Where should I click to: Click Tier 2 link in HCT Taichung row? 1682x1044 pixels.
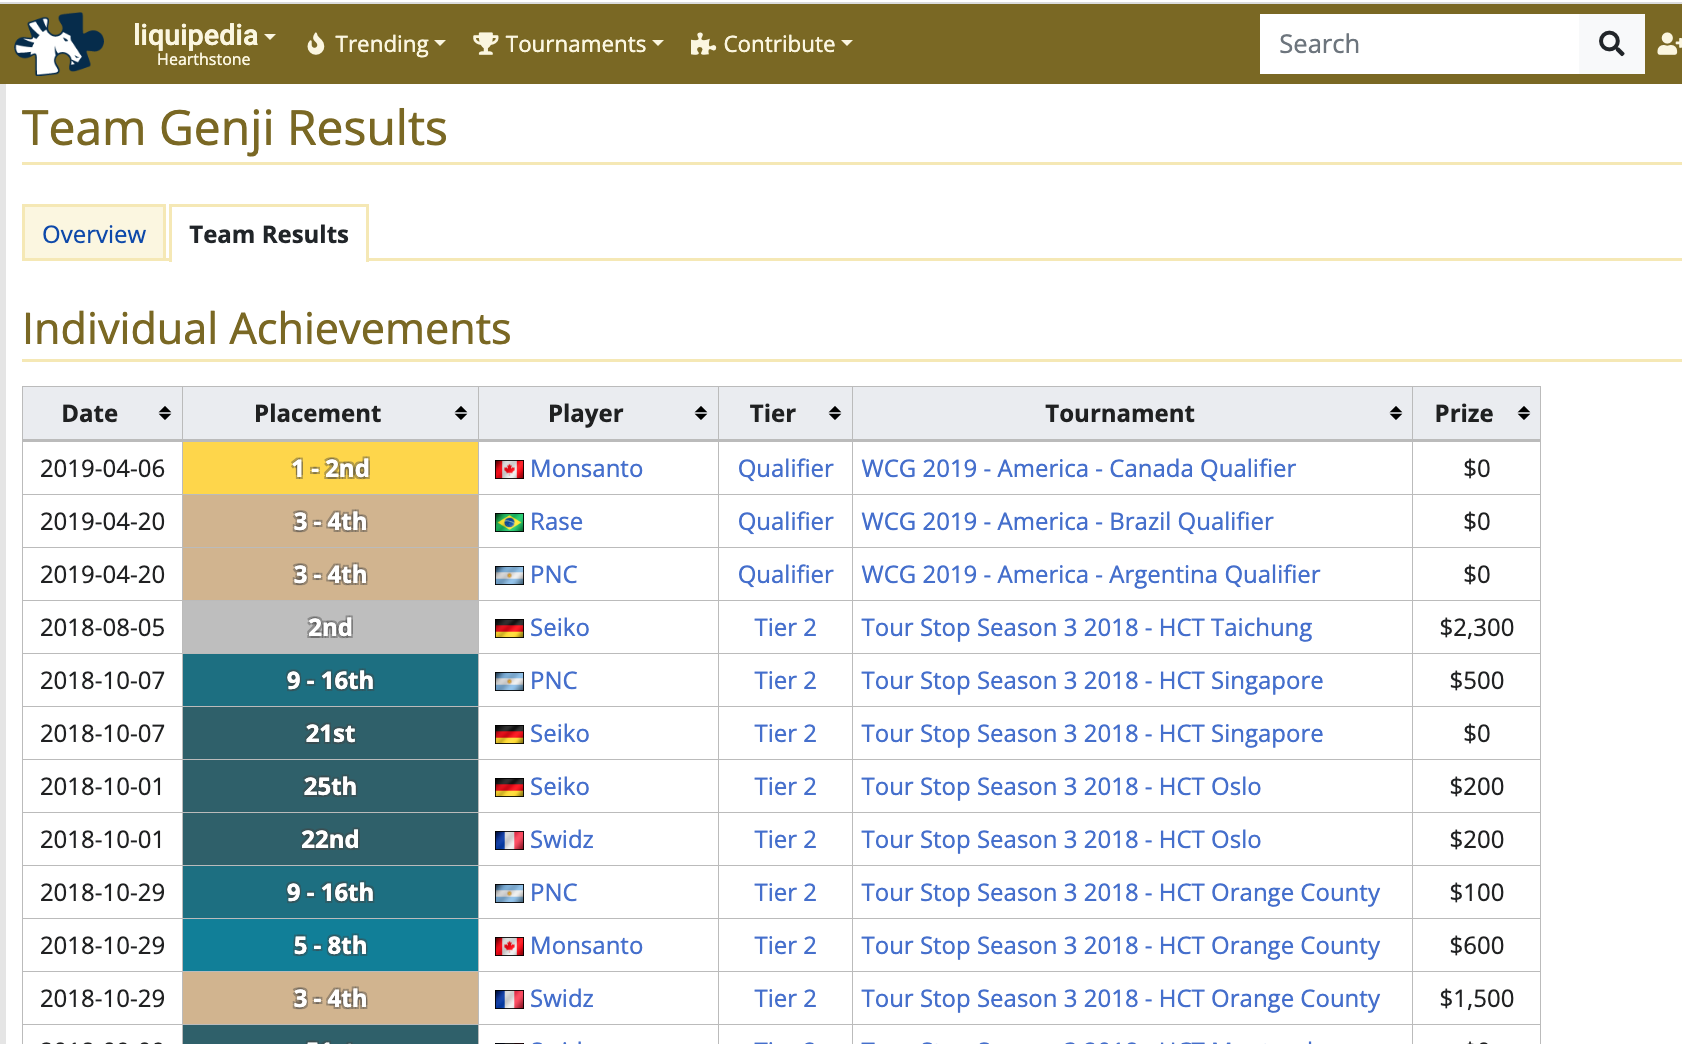tap(785, 628)
